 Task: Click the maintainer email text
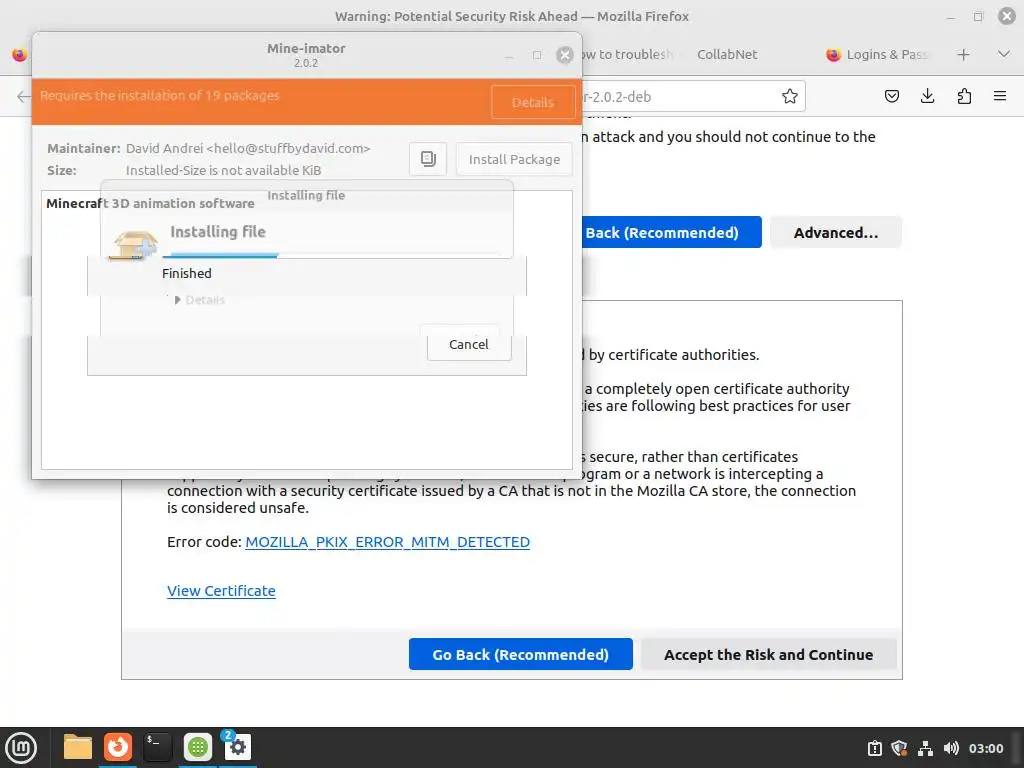[x=288, y=148]
